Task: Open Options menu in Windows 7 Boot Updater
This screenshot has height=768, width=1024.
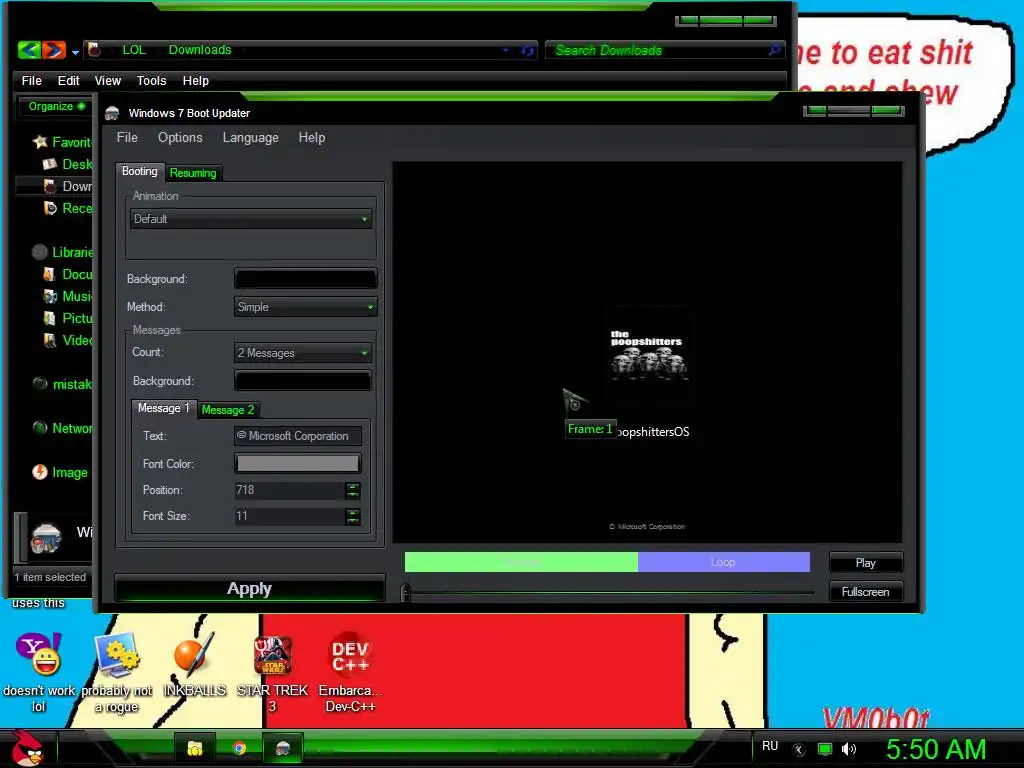Action: point(180,138)
